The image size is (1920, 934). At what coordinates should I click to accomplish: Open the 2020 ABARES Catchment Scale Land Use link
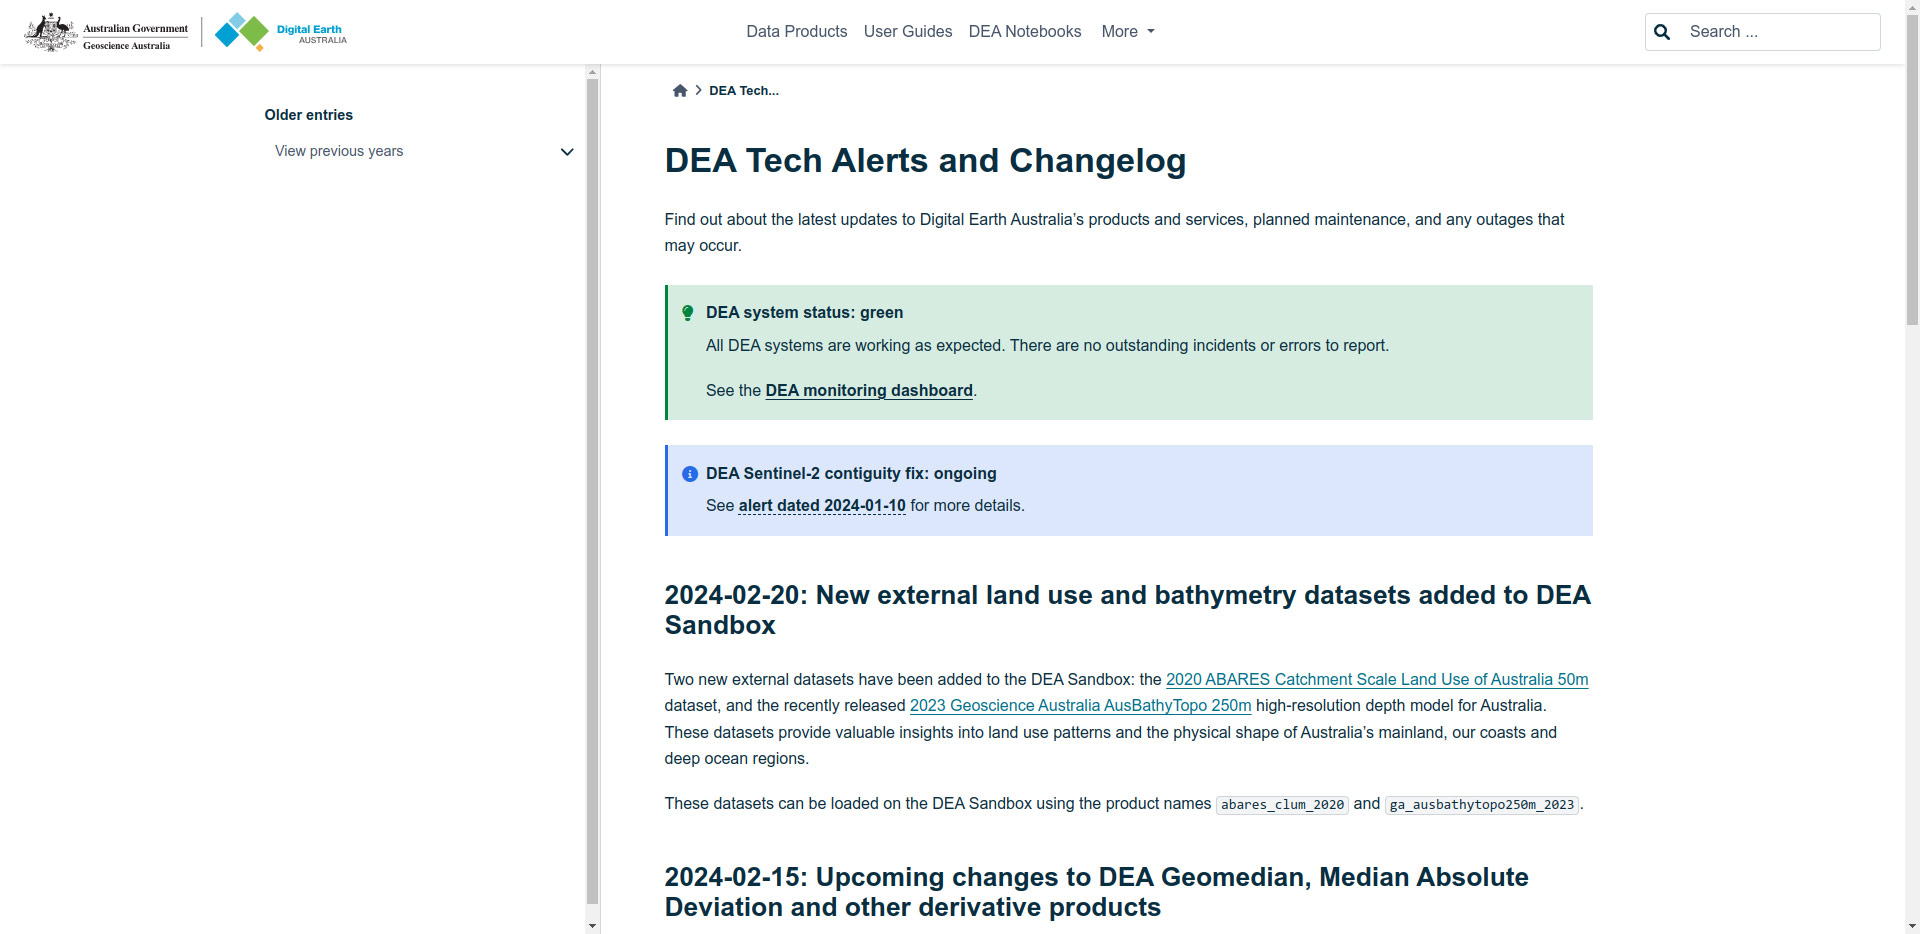pos(1376,680)
